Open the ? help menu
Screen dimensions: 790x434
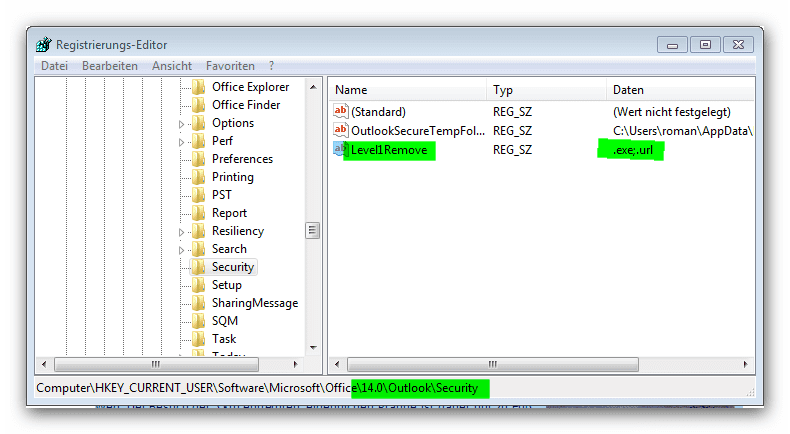tap(272, 66)
